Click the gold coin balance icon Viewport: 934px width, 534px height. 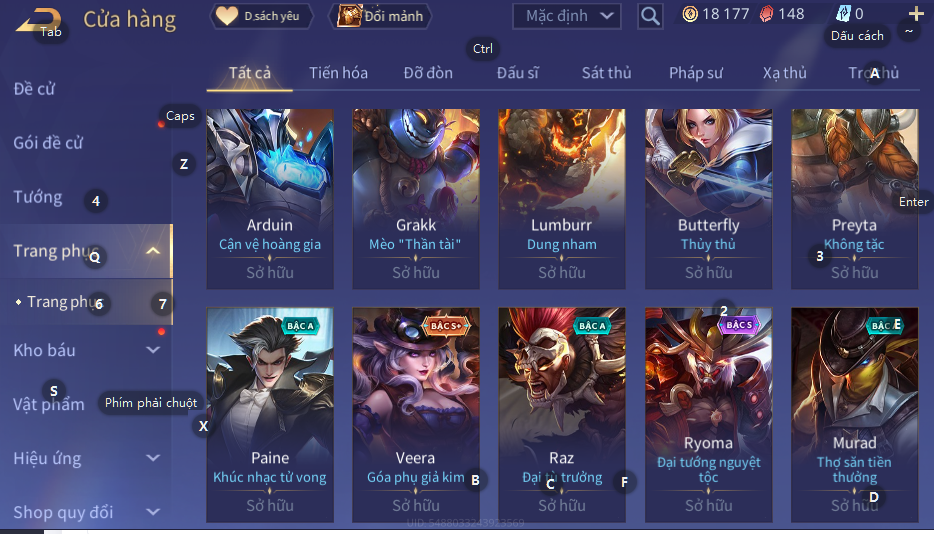coord(690,14)
